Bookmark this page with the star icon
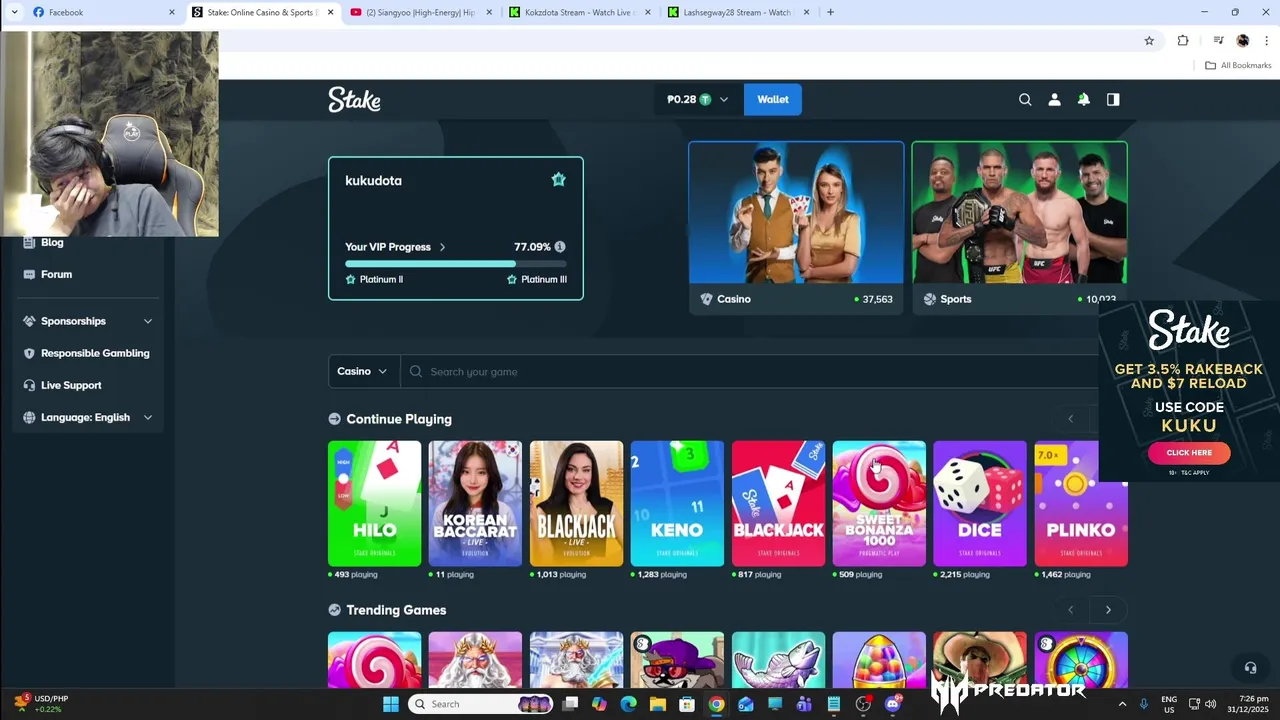Image resolution: width=1280 pixels, height=720 pixels. [x=1149, y=41]
